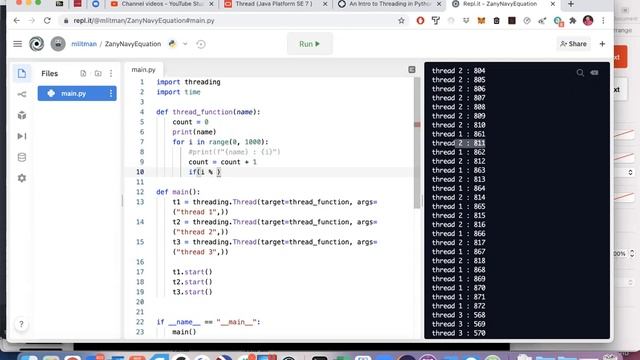The height and width of the screenshot is (360, 640).
Task: Switch to An Intro to Threading tab
Action: click(x=390, y=4)
